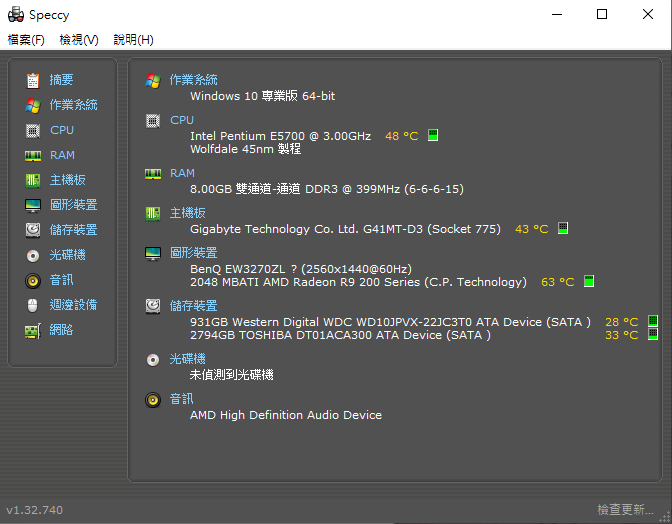672x524 pixels.
Task: Click Windows flag icon beside 作業系統 summary heading
Action: [x=153, y=81]
